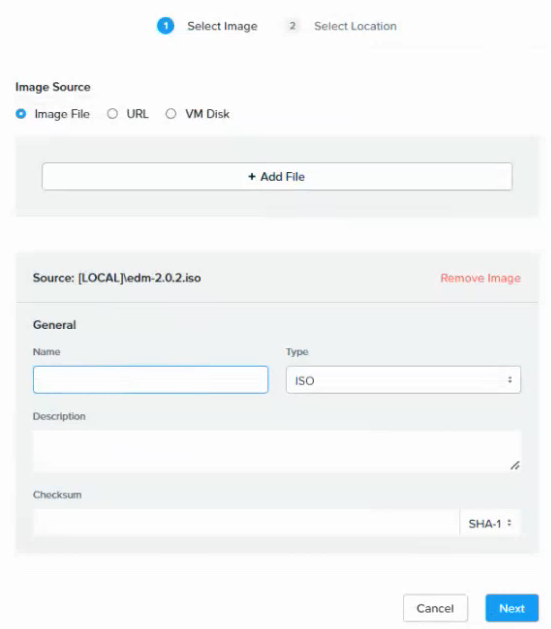
Task: Click the Cancel button
Action: (x=435, y=608)
